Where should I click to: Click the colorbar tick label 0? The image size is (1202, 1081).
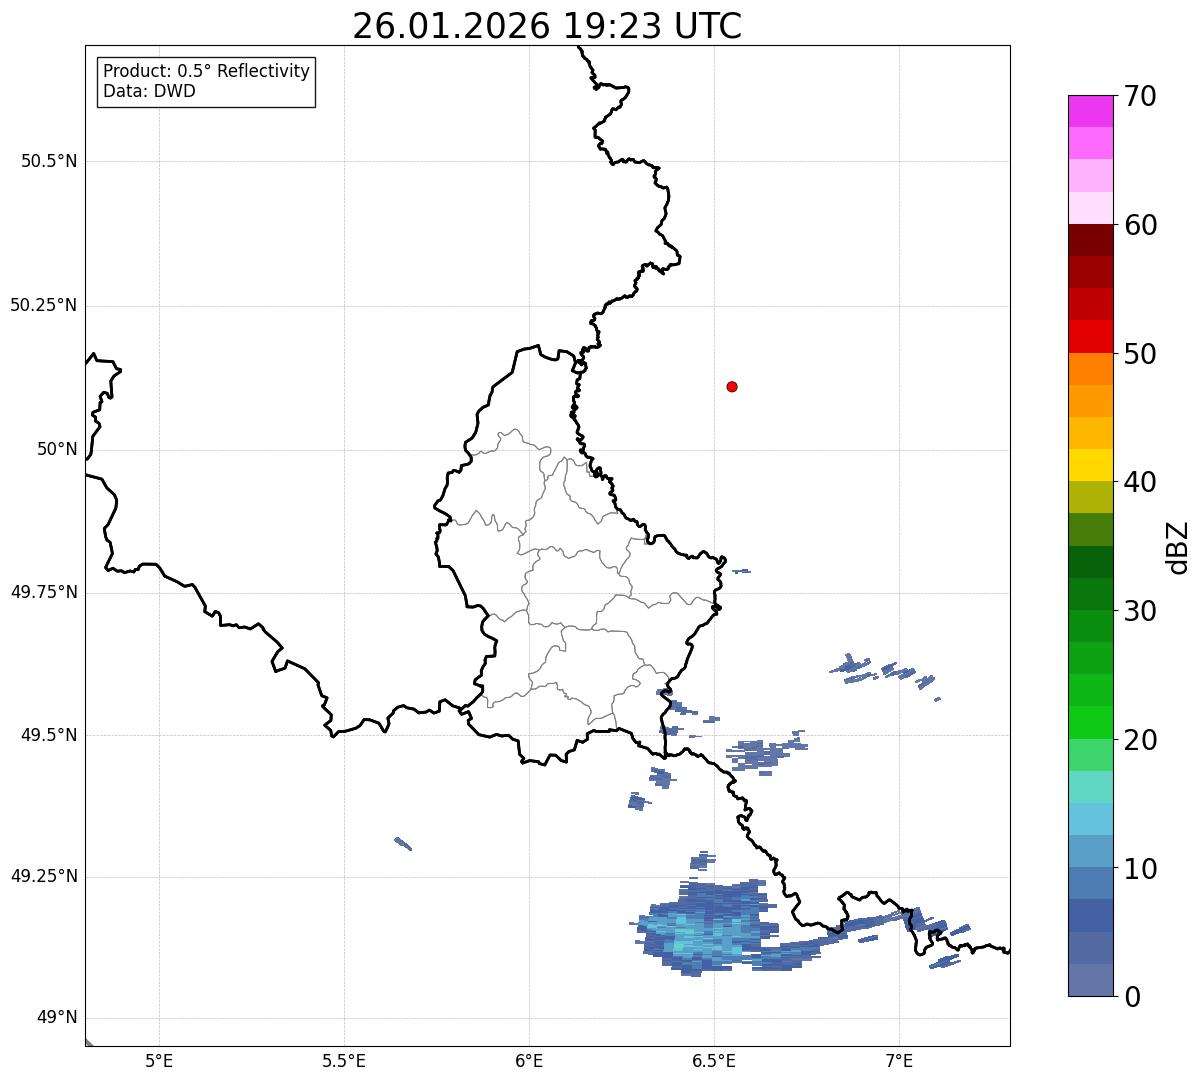(x=1132, y=997)
